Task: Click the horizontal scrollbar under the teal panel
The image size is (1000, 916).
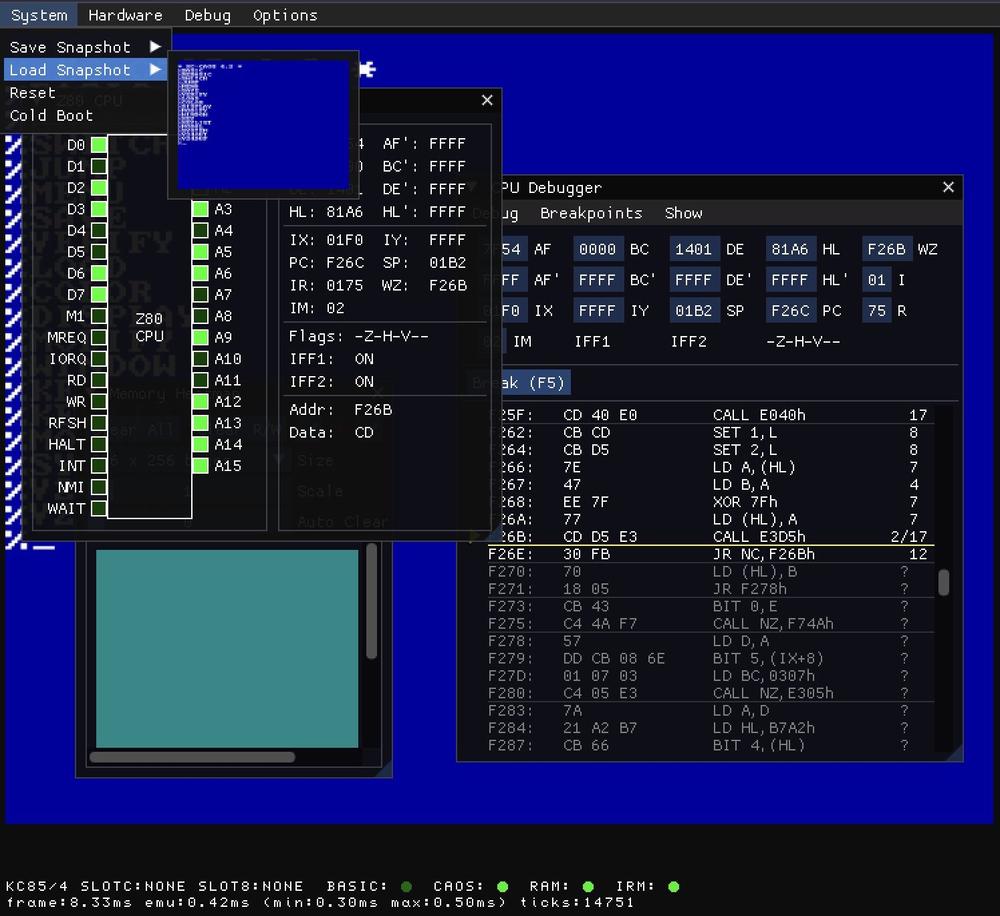Action: tap(192, 757)
